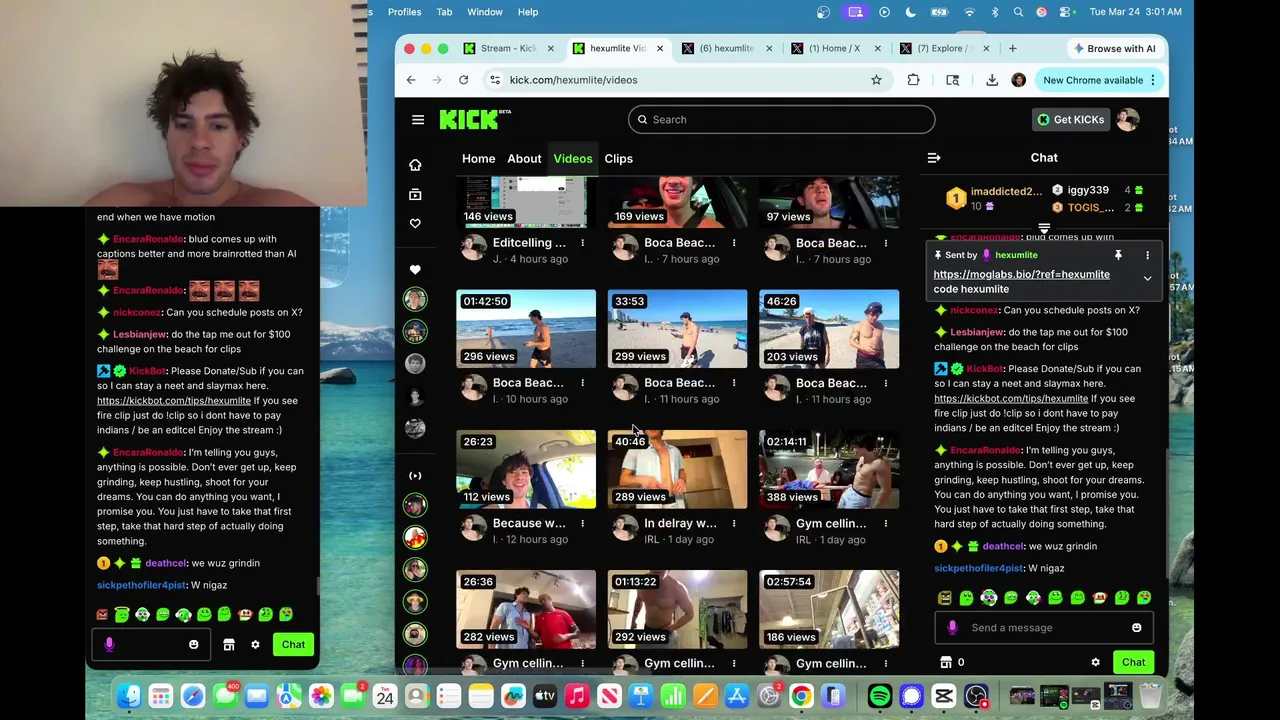Open the '(1) Home / X' browser tab
The width and height of the screenshot is (1280, 720).
tap(834, 48)
